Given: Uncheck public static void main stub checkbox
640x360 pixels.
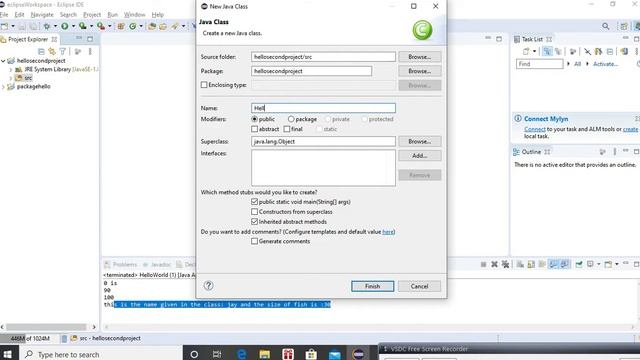Looking at the screenshot, I should (x=255, y=202).
